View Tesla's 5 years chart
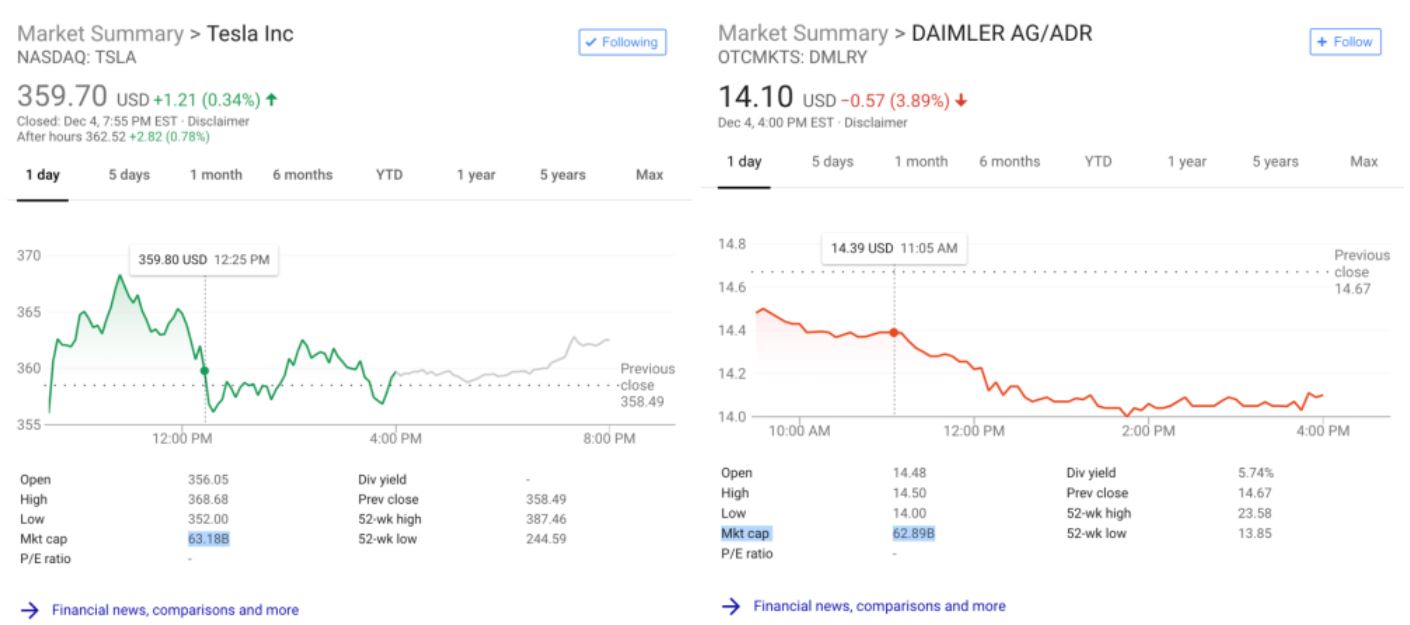1410x625 pixels. pos(563,175)
